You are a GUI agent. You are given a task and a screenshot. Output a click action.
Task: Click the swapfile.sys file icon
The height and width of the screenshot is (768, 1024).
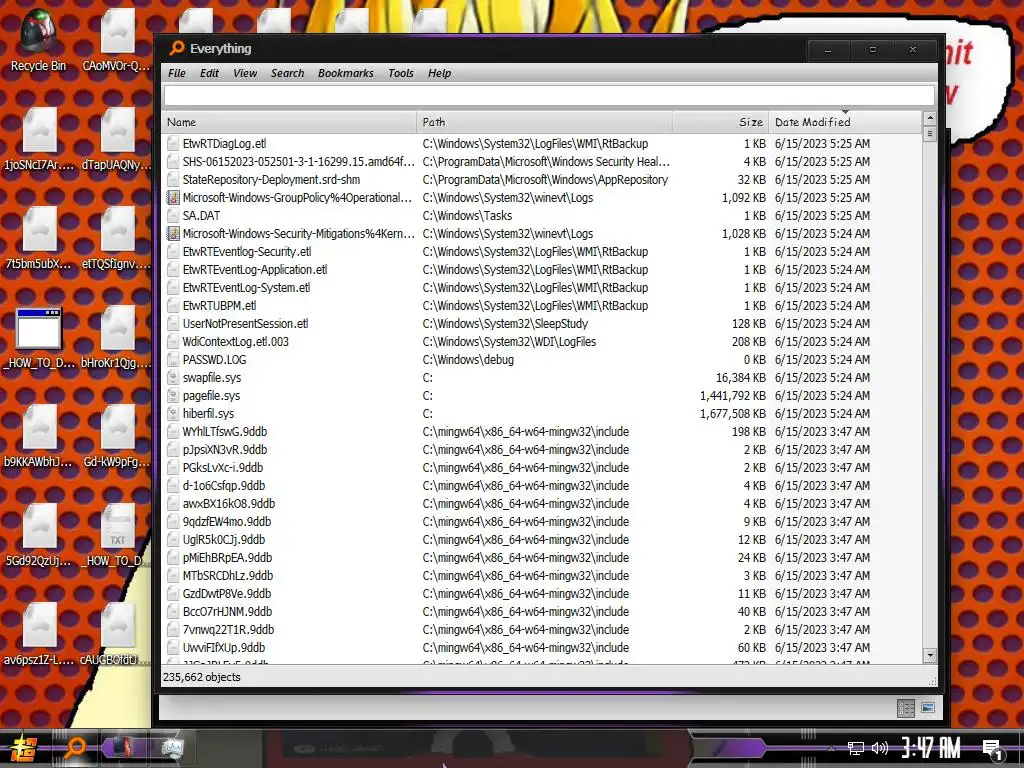pos(173,377)
